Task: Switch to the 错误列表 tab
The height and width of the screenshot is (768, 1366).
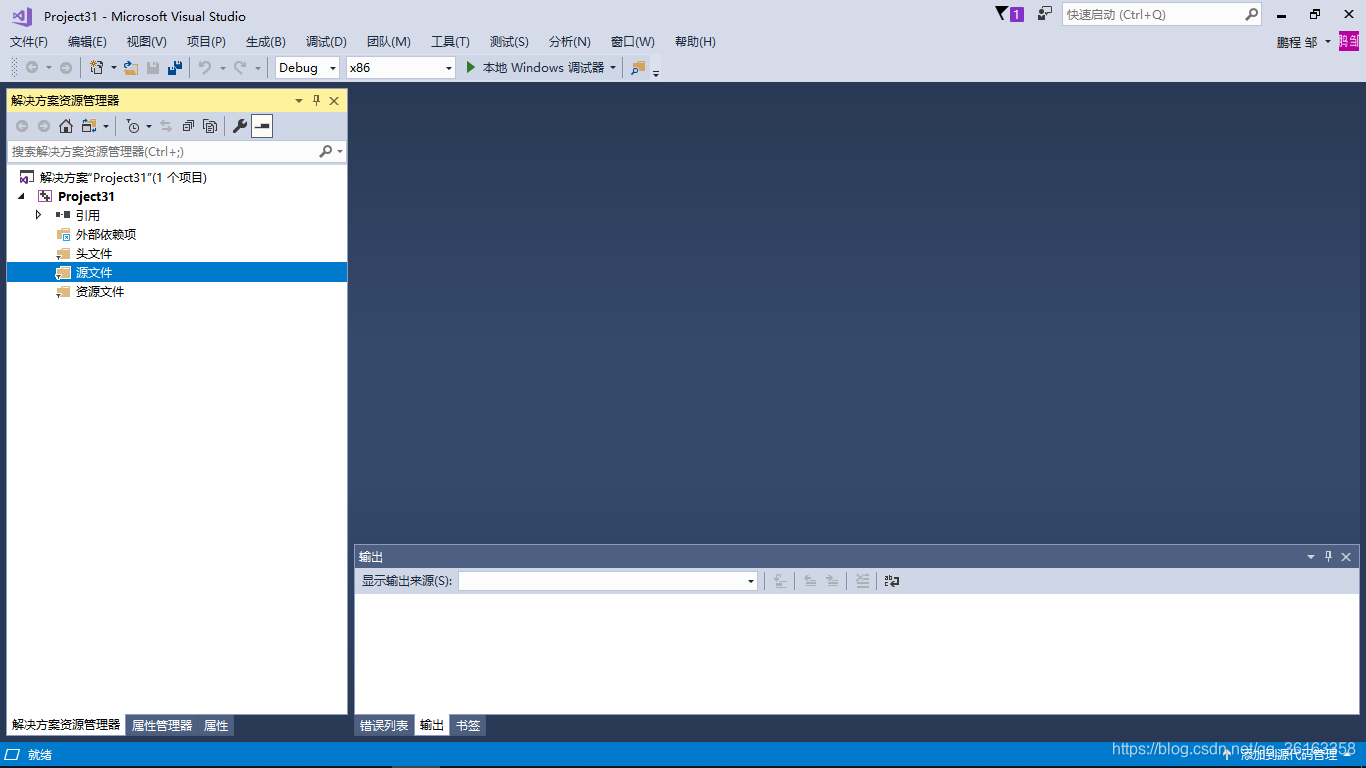Action: (x=384, y=725)
